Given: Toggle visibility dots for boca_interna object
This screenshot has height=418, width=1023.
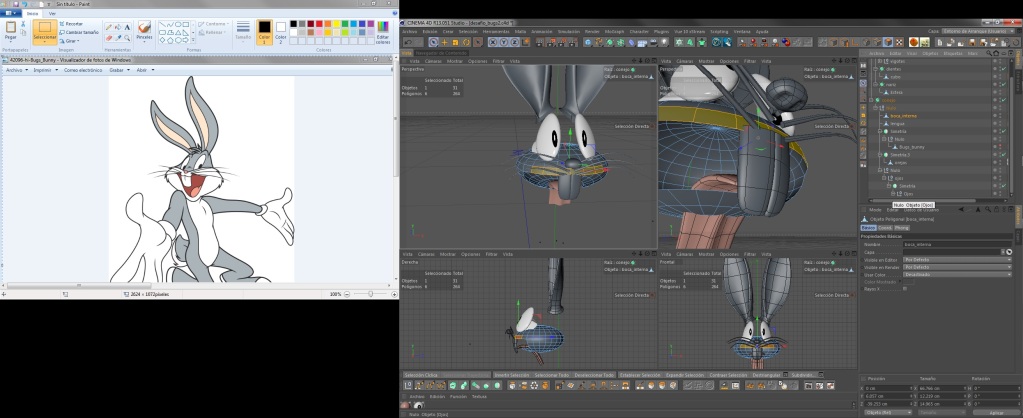Looking at the screenshot, I should tap(999, 115).
